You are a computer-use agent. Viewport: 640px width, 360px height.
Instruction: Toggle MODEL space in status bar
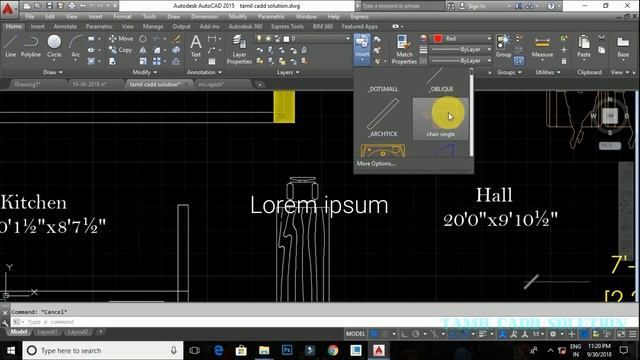pos(356,334)
